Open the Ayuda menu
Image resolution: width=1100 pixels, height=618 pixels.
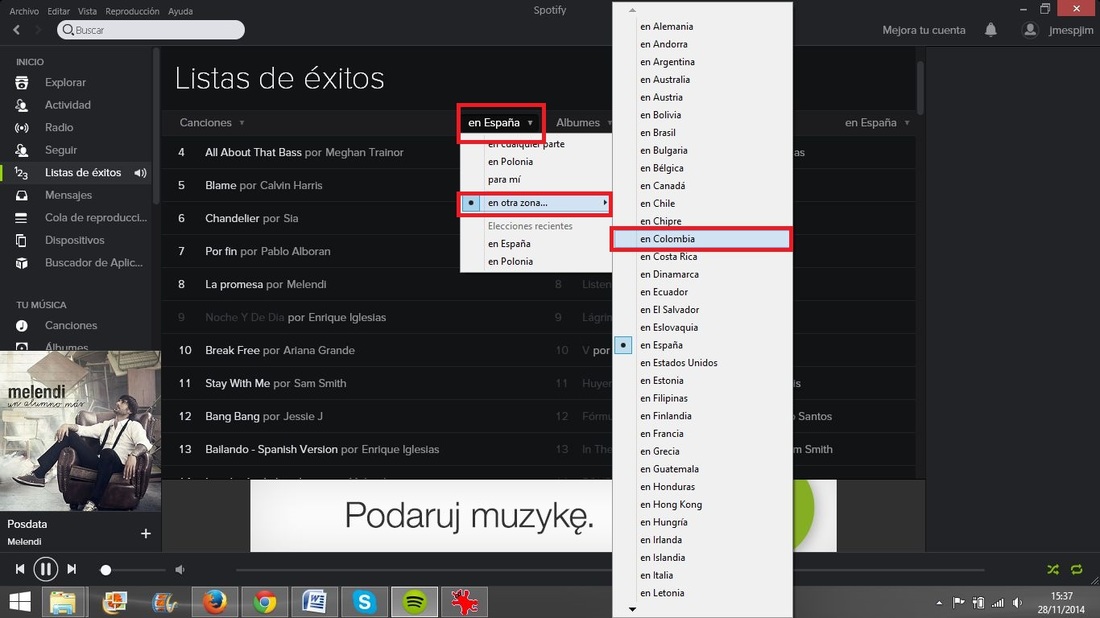pyautogui.click(x=180, y=11)
